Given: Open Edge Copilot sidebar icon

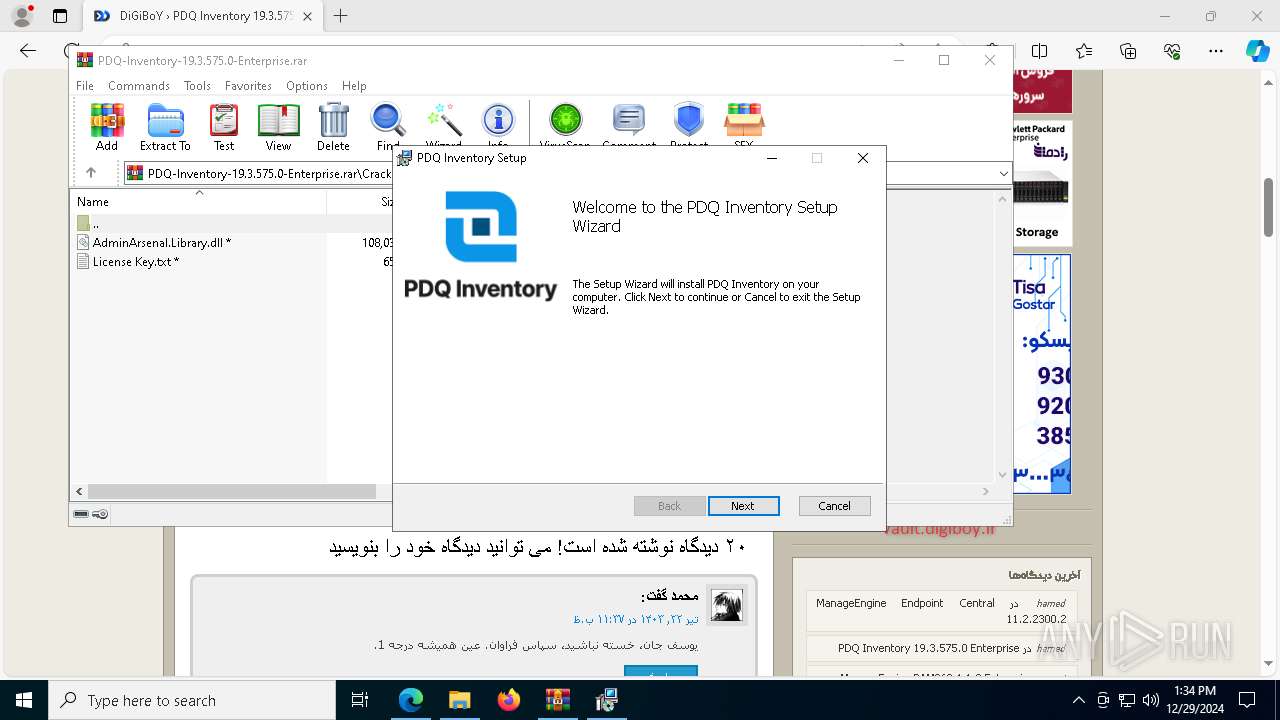Looking at the screenshot, I should (1257, 51).
